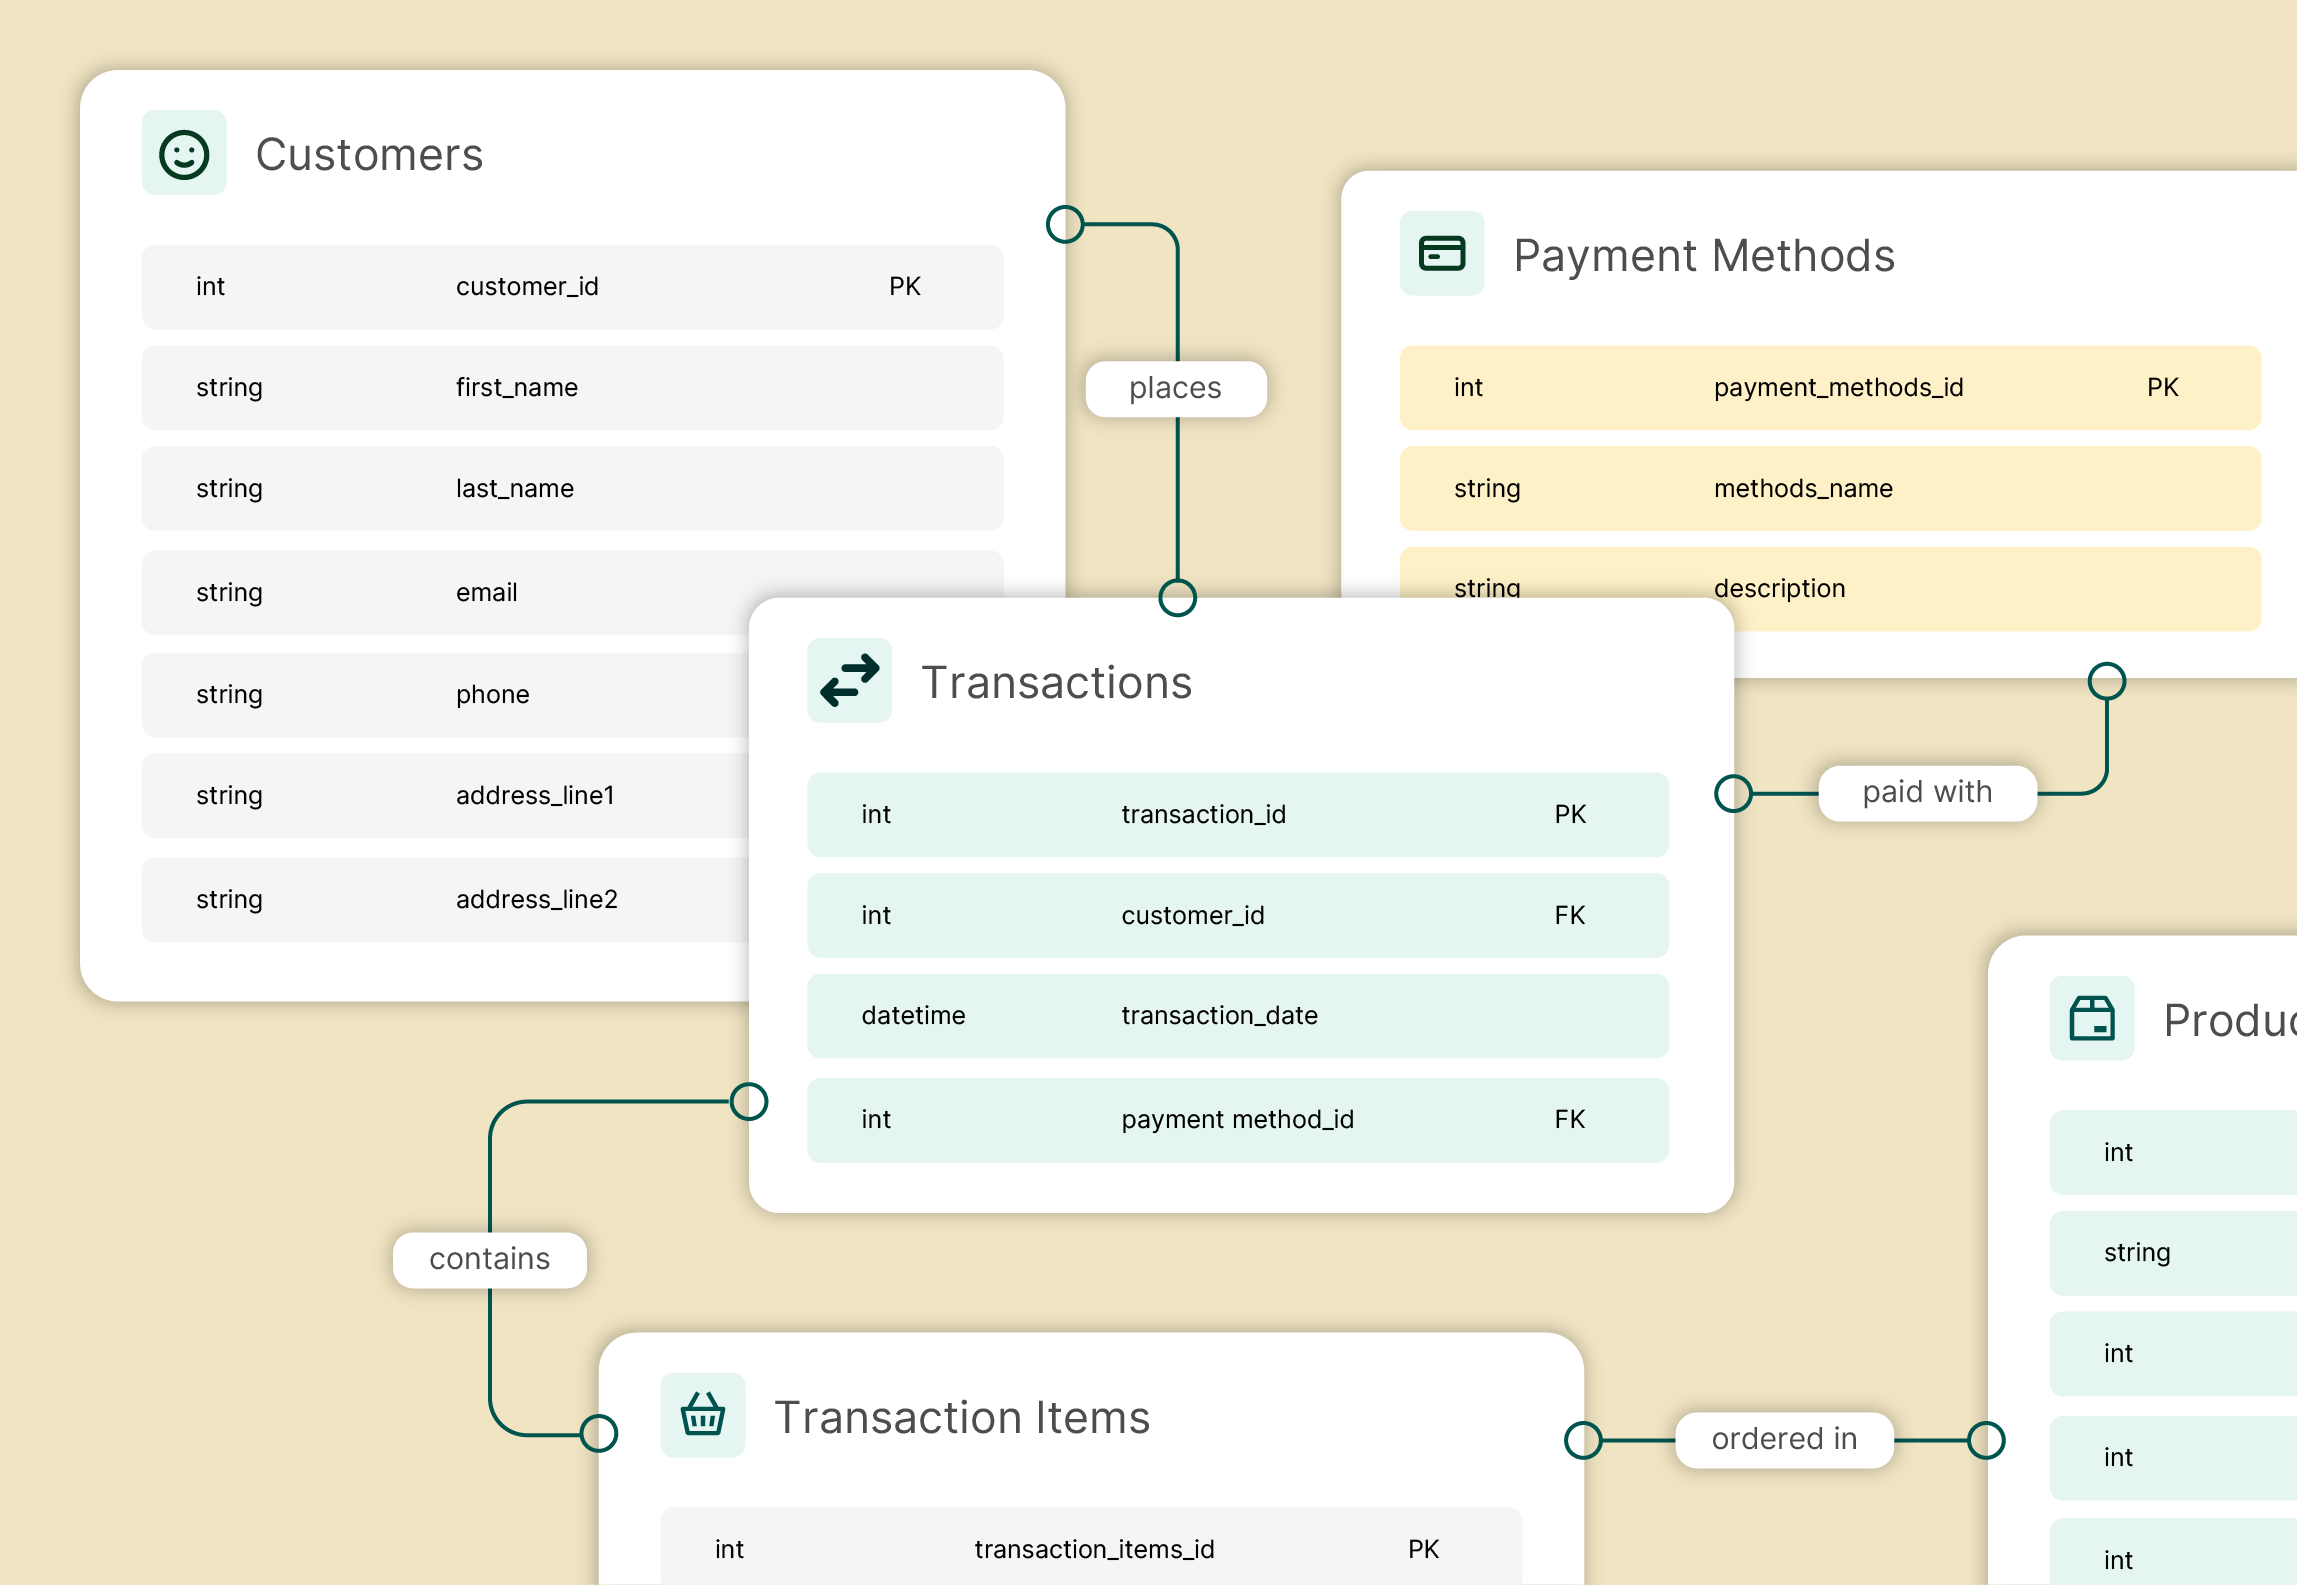
Task: Click the transaction_date row in Transactions
Action: point(1237,1016)
